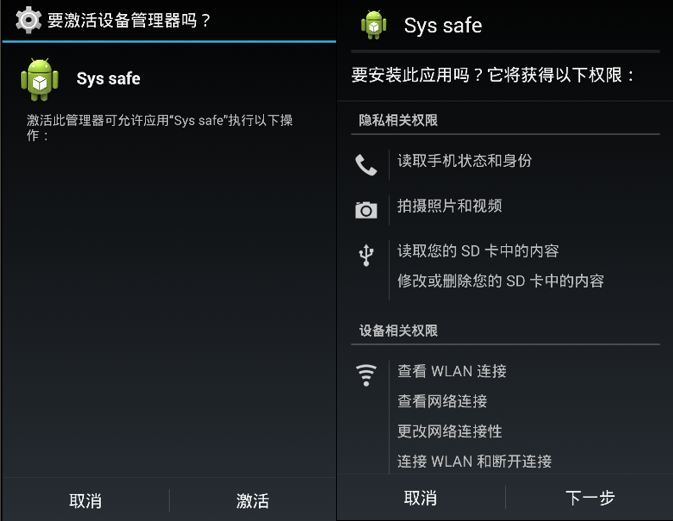Expand the 读取您的 SD 卡中的内容 permission

478,251
